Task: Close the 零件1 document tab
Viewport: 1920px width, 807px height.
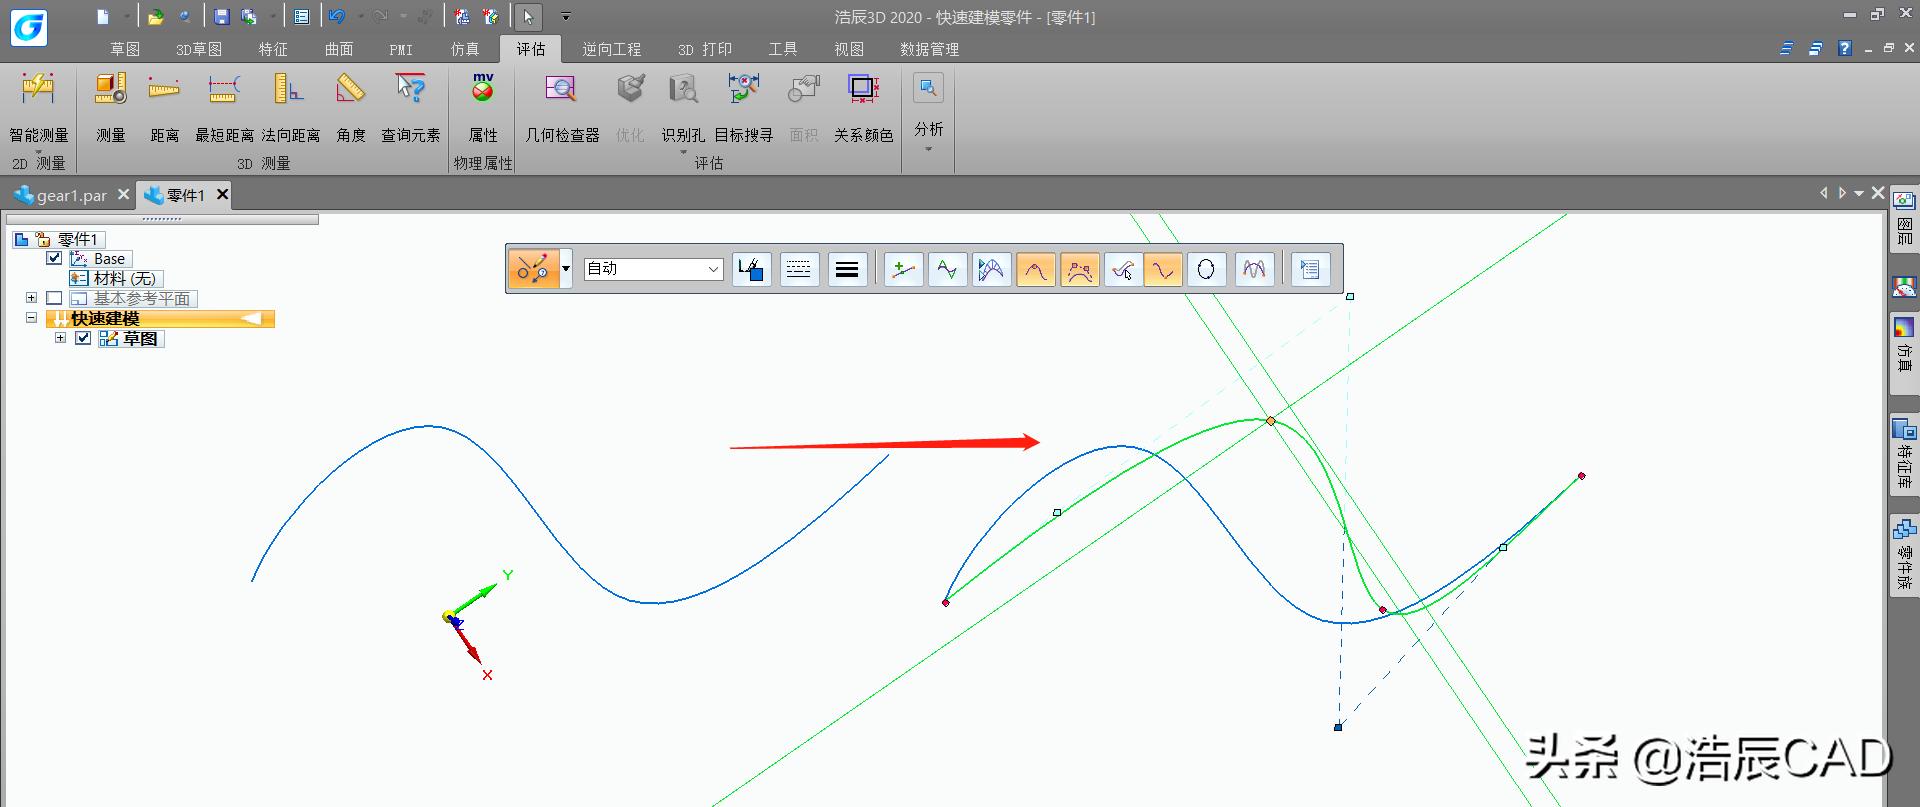Action: [221, 194]
